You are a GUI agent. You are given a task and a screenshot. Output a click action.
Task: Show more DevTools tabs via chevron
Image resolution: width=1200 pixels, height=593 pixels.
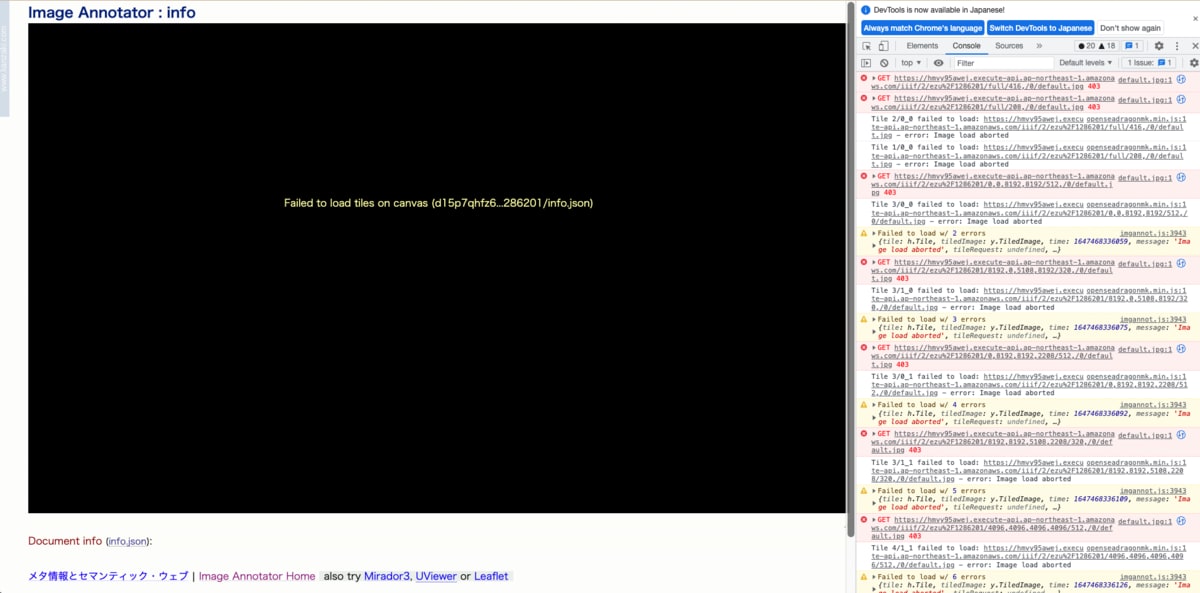pos(1038,46)
